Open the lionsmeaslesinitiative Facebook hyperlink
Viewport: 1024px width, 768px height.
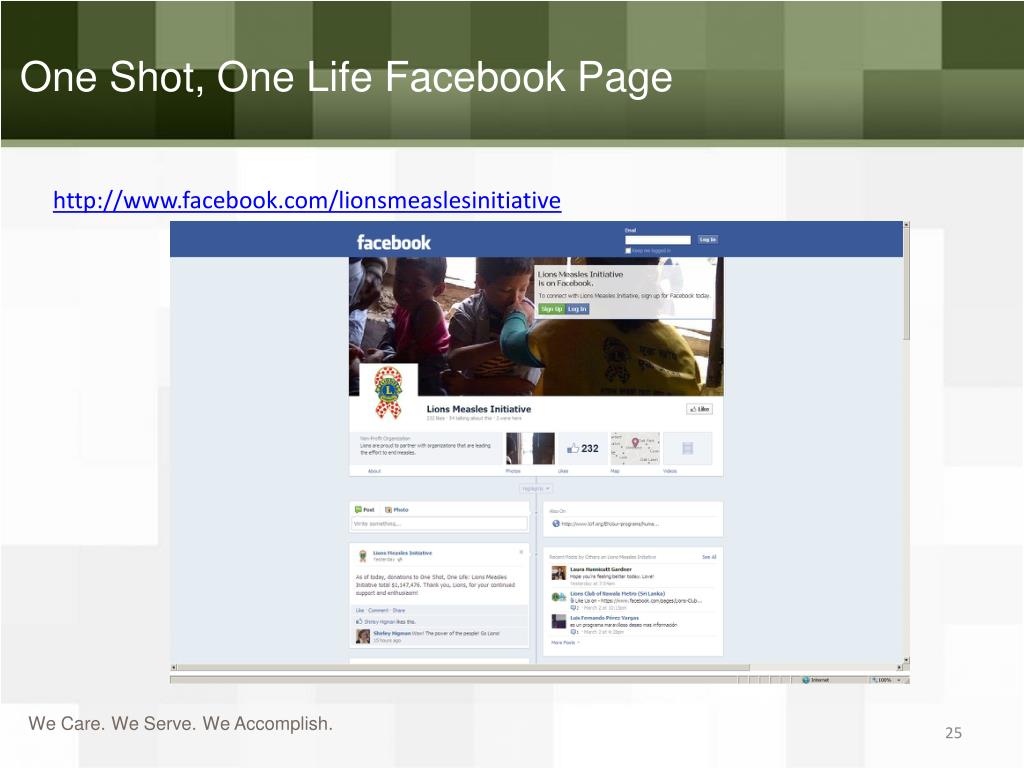pos(307,200)
